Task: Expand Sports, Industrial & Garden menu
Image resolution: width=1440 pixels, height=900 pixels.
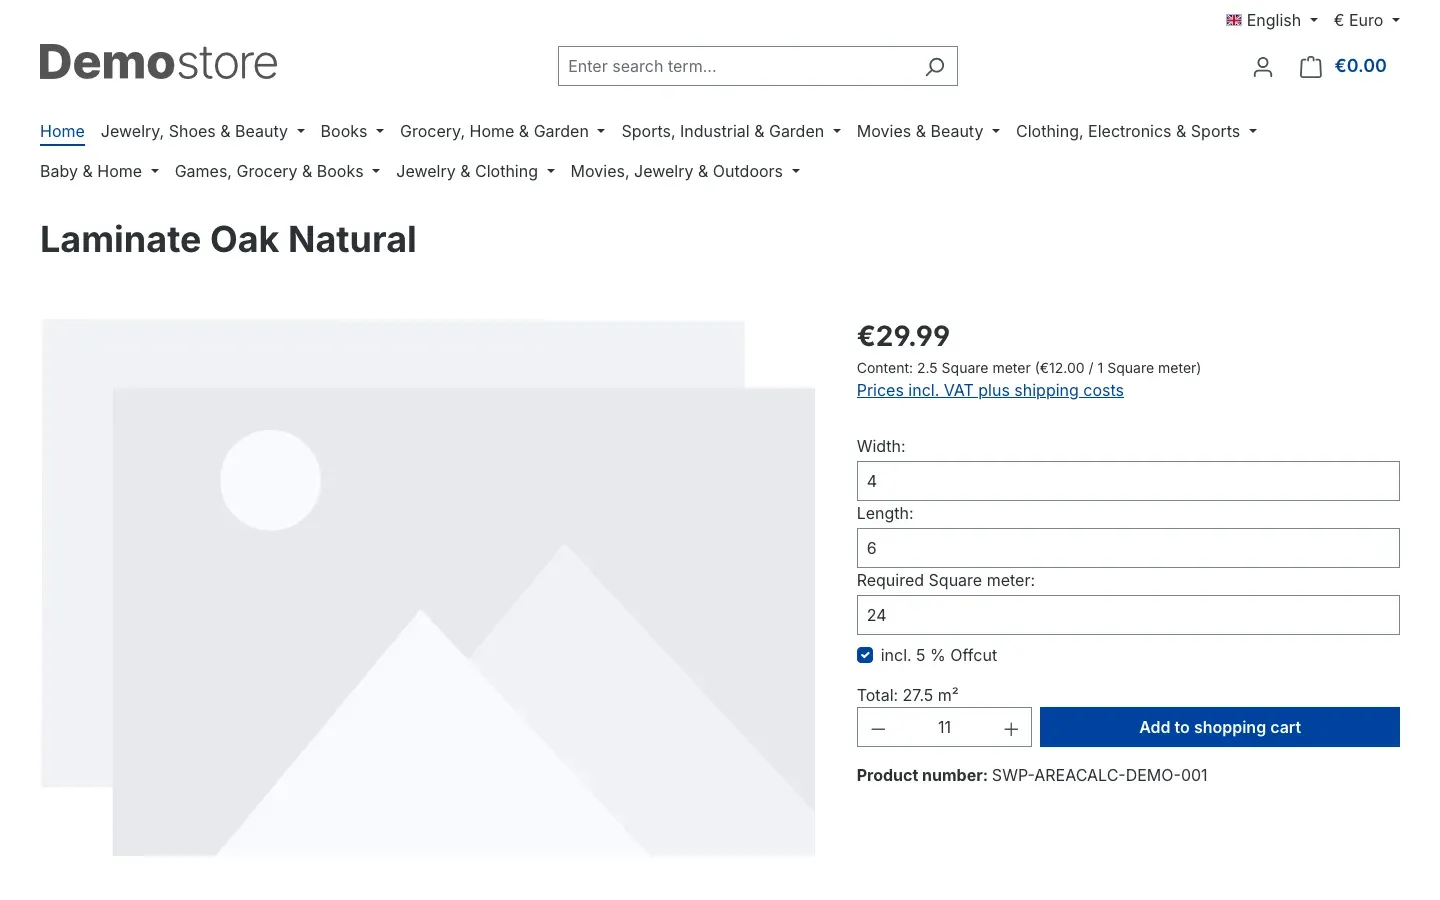Action: (x=731, y=131)
